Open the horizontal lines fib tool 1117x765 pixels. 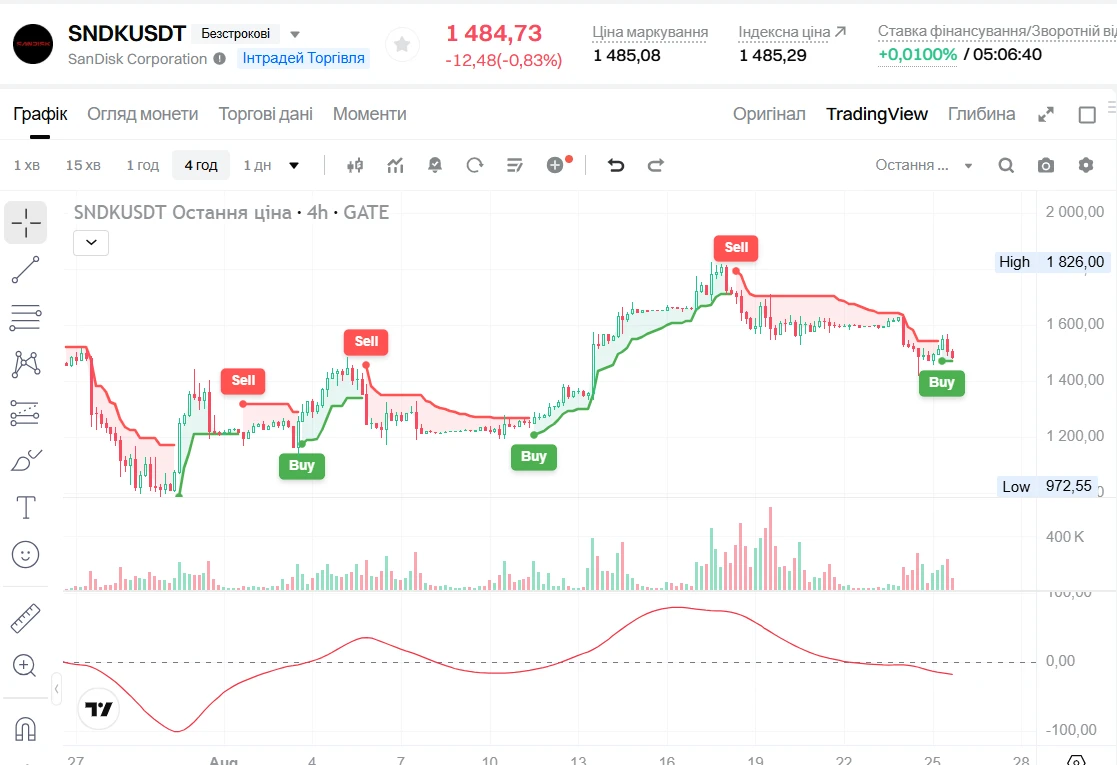pyautogui.click(x=26, y=317)
